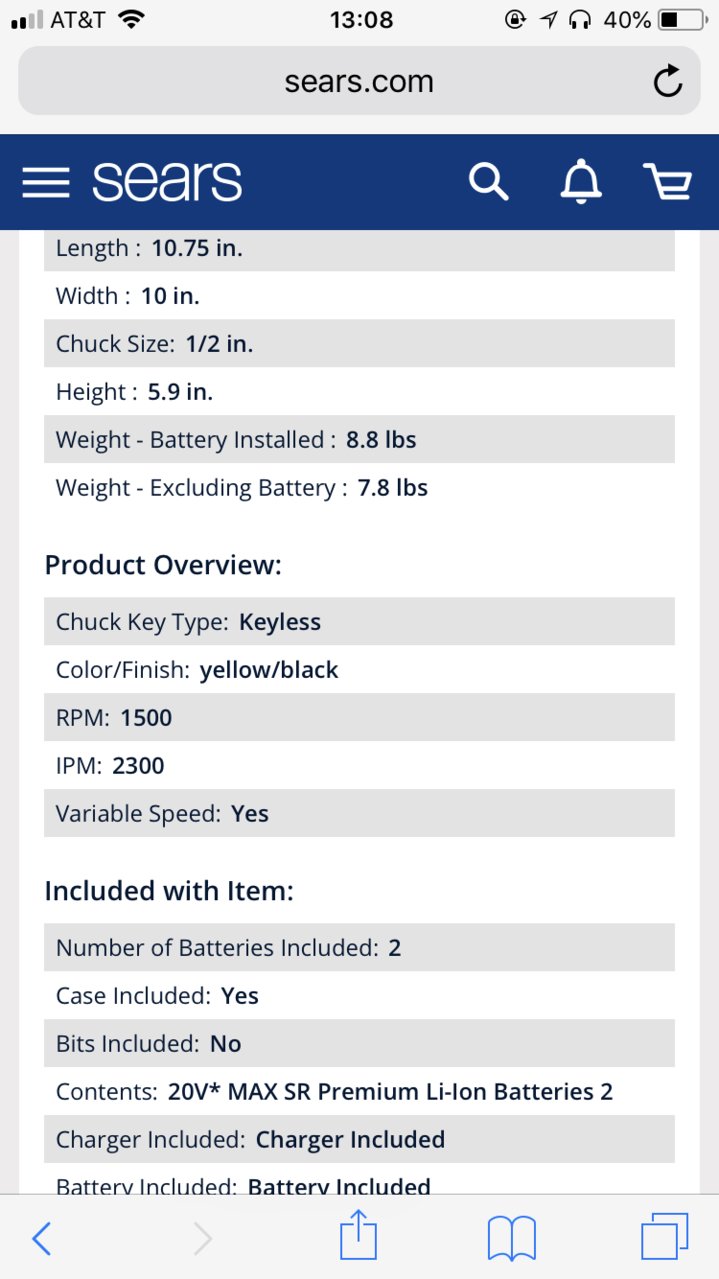719x1279 pixels.
Task: Tap the Weight - Battery Installed row
Action: pyautogui.click(x=359, y=439)
